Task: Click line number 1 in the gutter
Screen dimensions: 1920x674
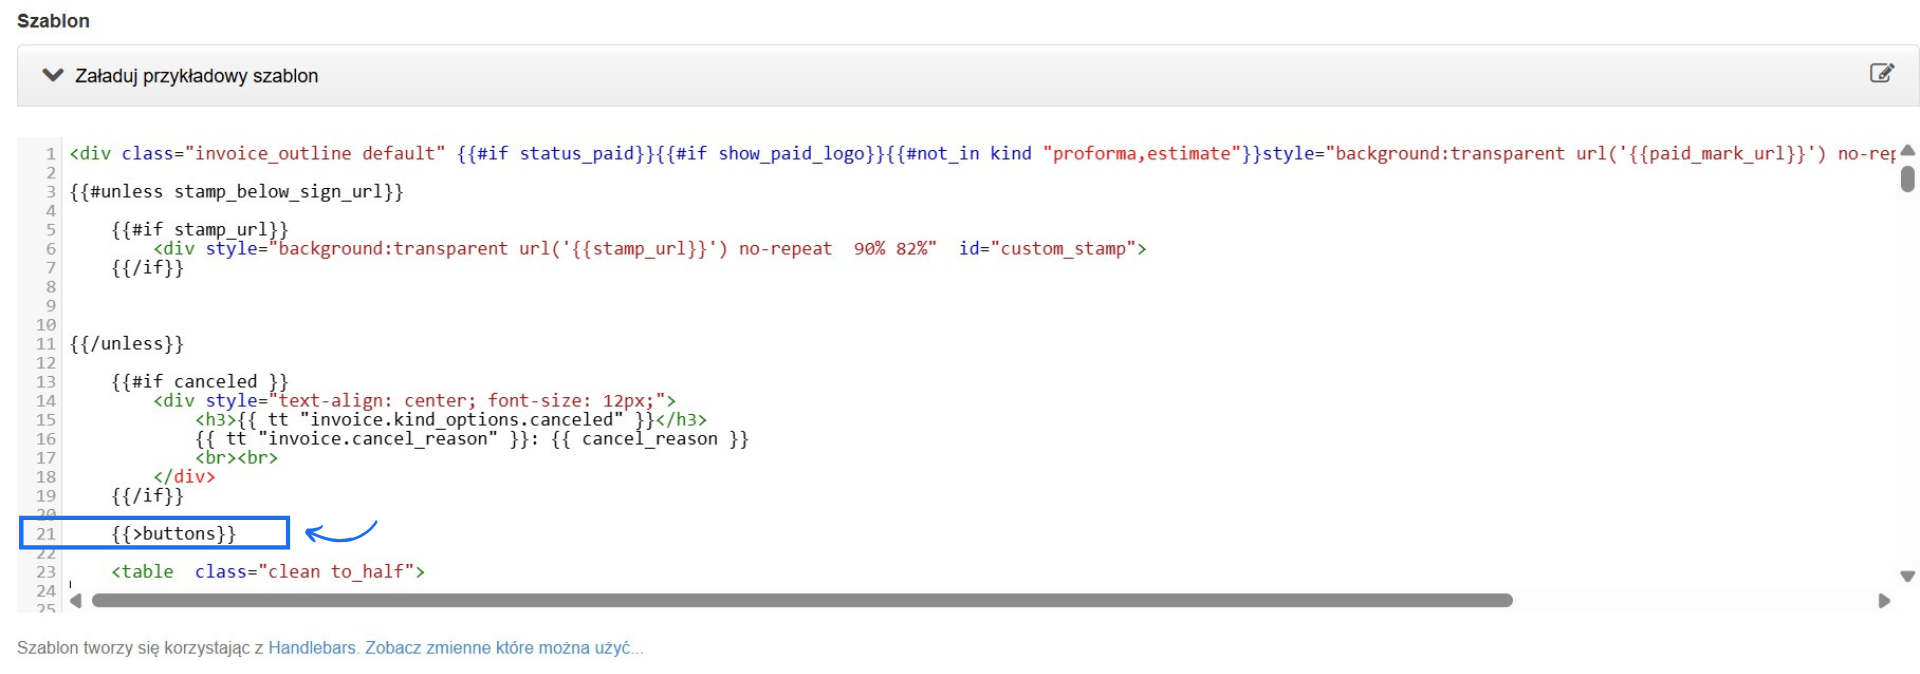Action: (50, 154)
